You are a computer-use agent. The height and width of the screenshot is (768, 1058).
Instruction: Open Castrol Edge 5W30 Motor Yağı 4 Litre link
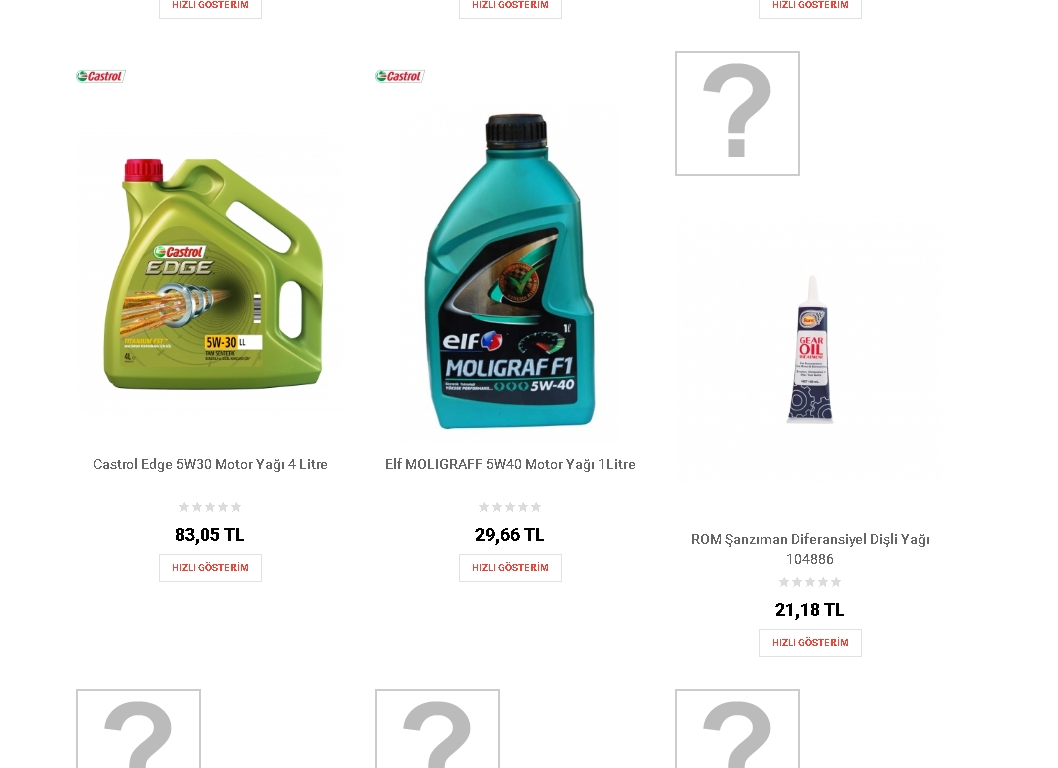pos(211,464)
